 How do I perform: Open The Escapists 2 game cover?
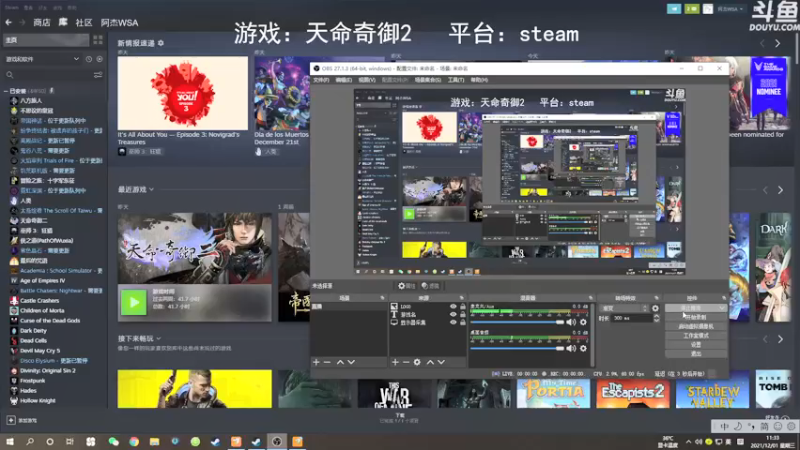633,392
